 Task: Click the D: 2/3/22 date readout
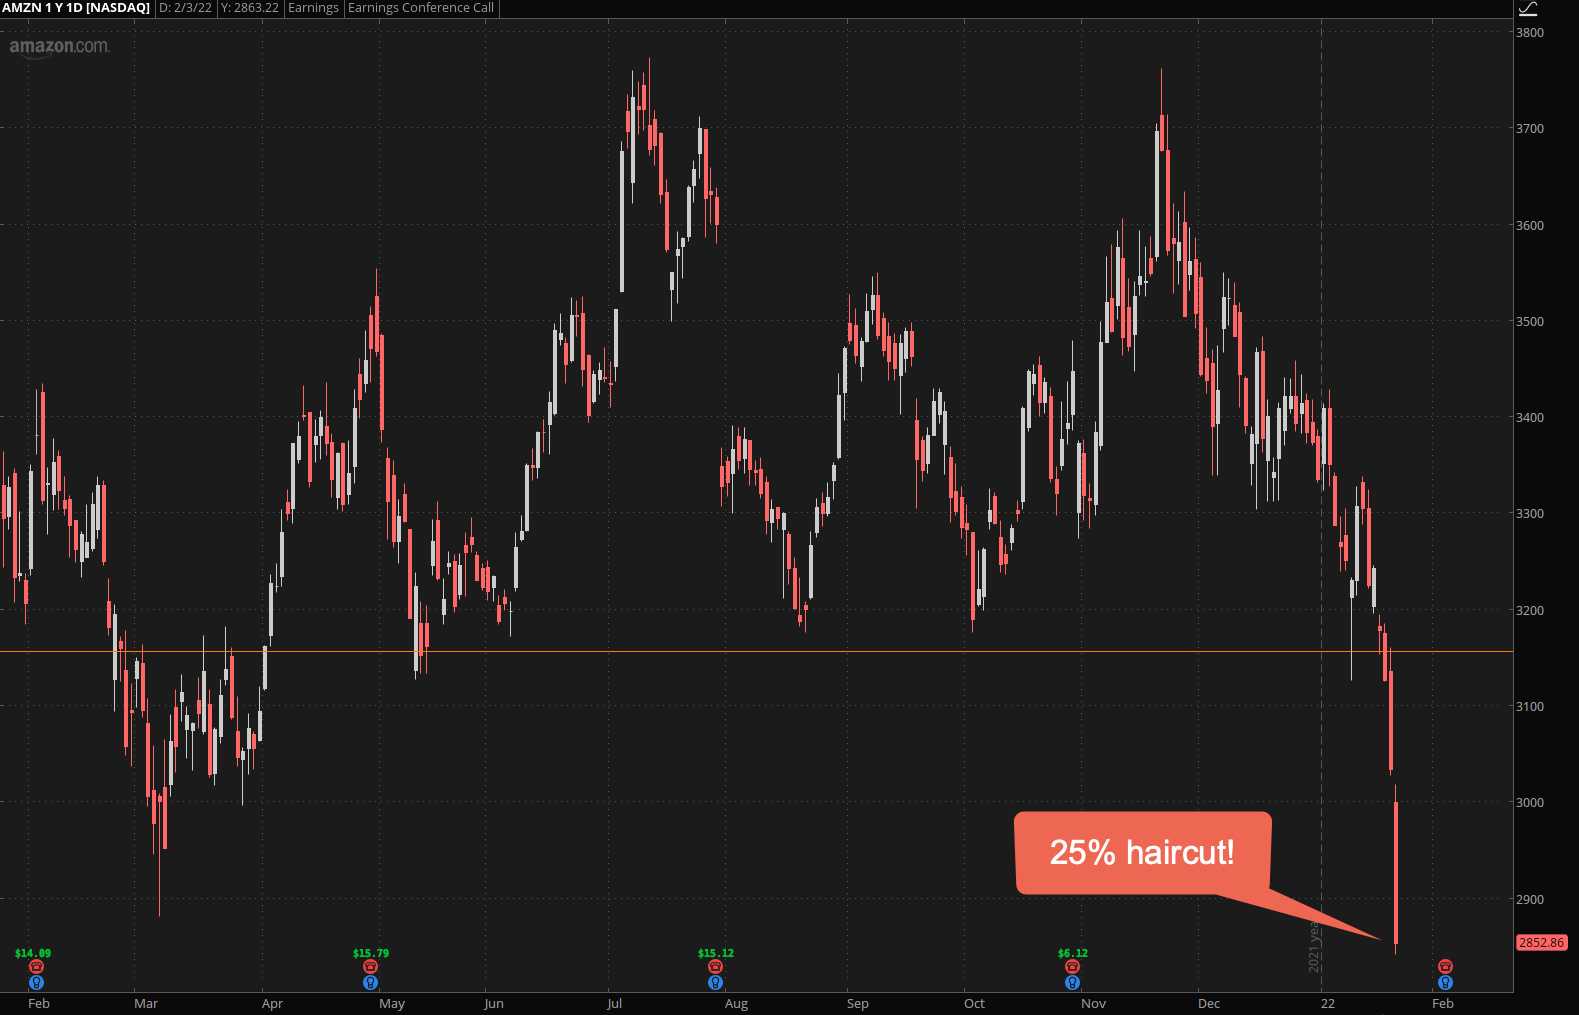point(186,8)
